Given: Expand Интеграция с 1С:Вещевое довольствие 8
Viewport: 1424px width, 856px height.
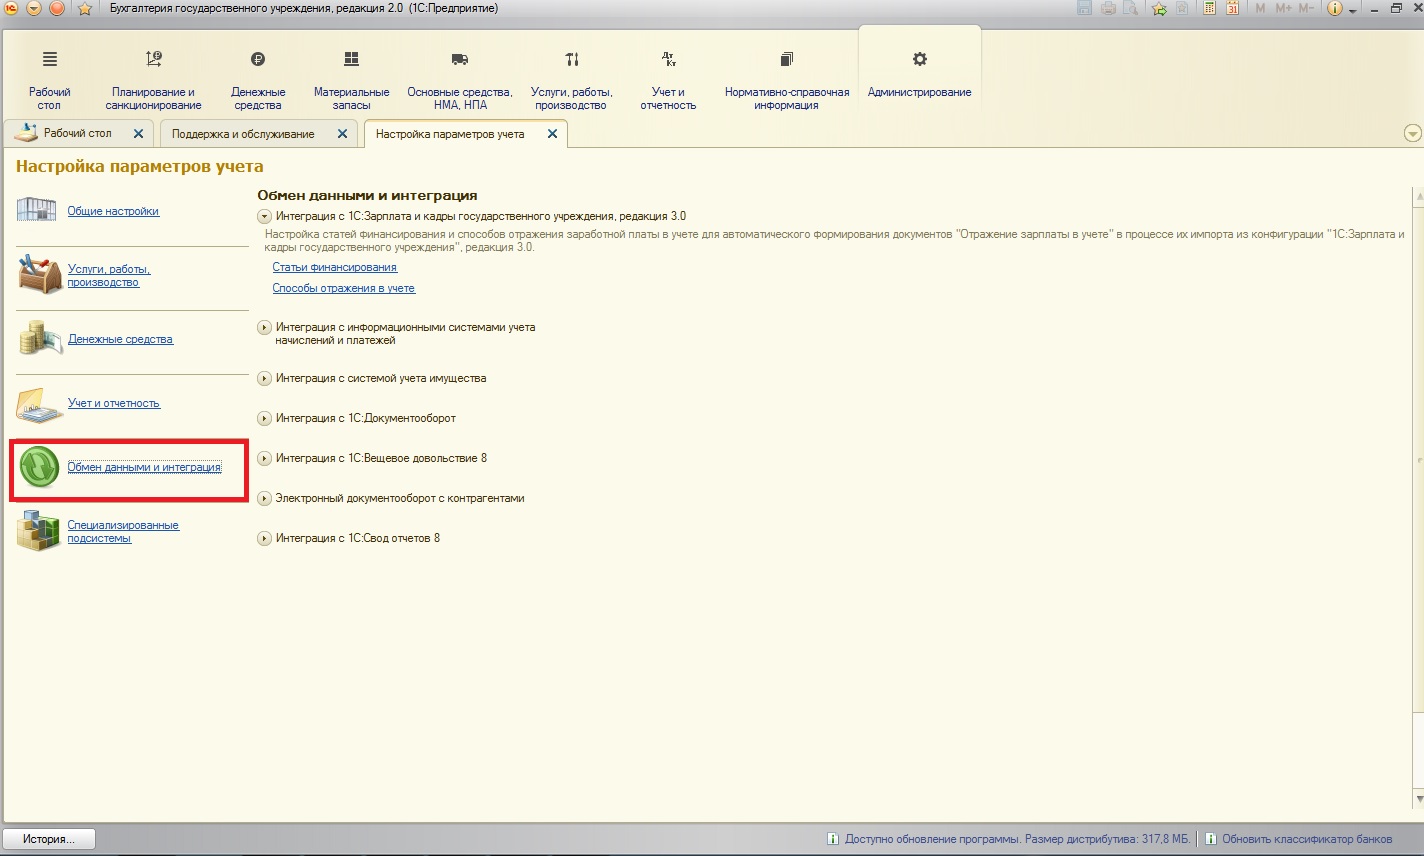Looking at the screenshot, I should click(x=264, y=458).
